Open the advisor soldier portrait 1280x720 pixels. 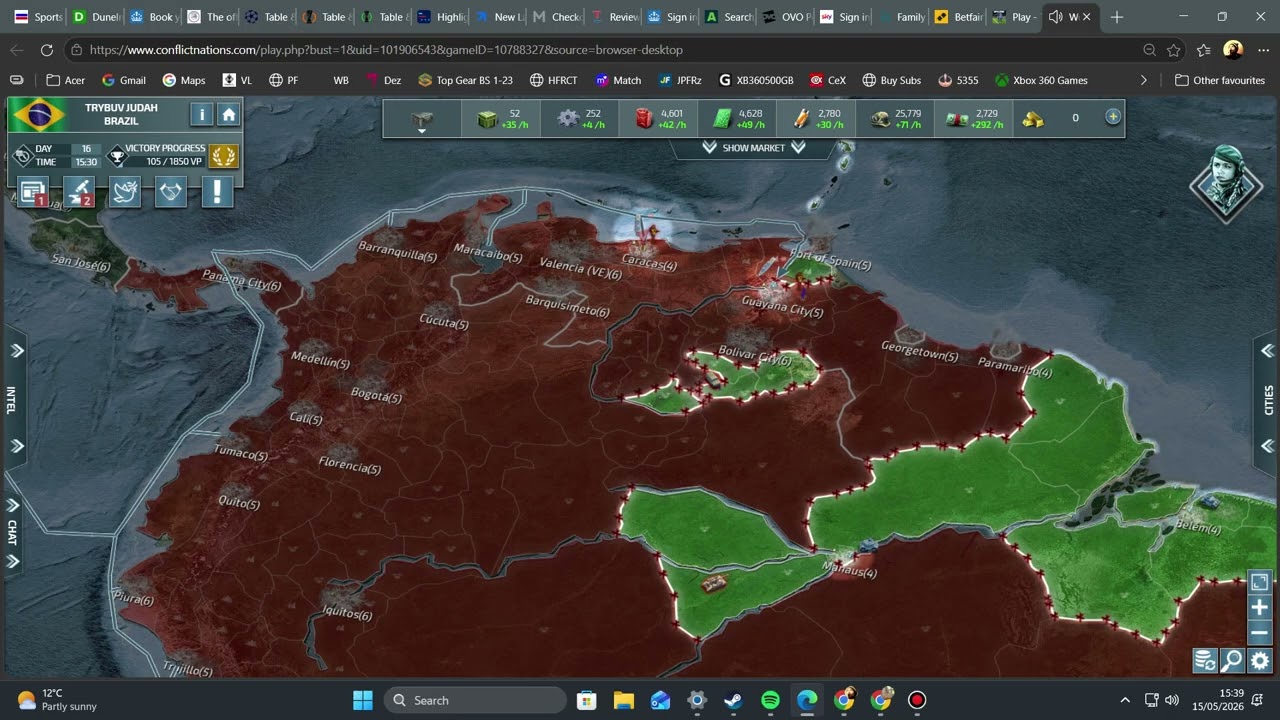[1226, 183]
